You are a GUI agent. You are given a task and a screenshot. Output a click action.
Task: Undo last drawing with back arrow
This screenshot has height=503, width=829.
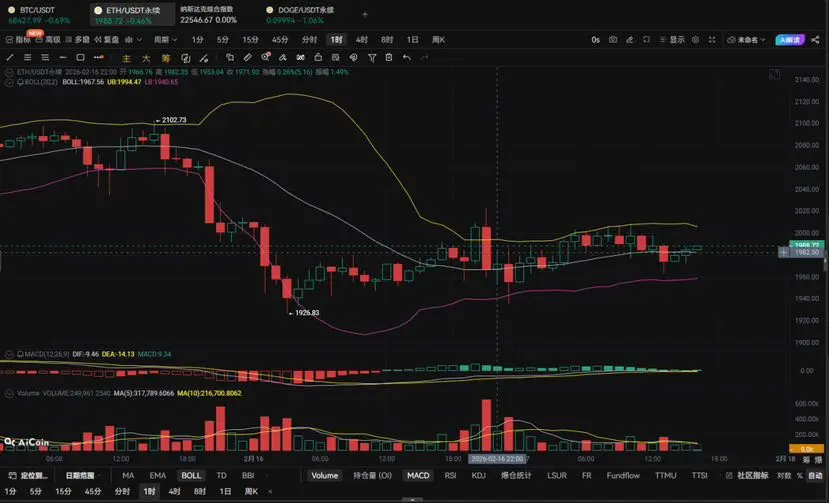tap(407, 57)
